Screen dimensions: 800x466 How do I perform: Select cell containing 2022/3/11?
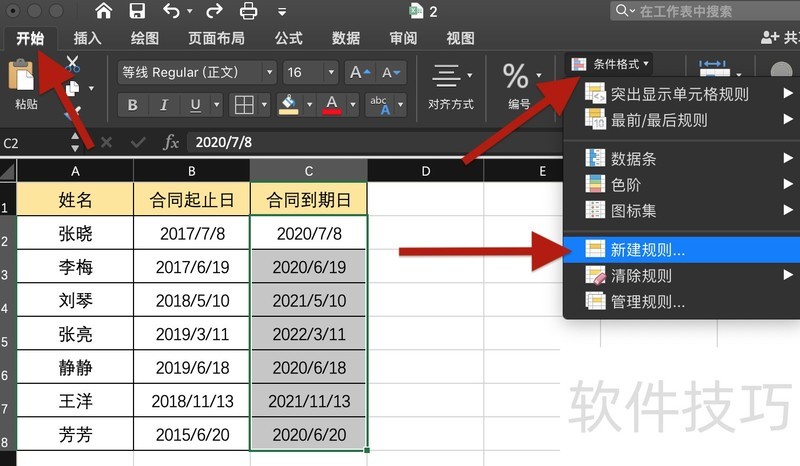[309, 334]
